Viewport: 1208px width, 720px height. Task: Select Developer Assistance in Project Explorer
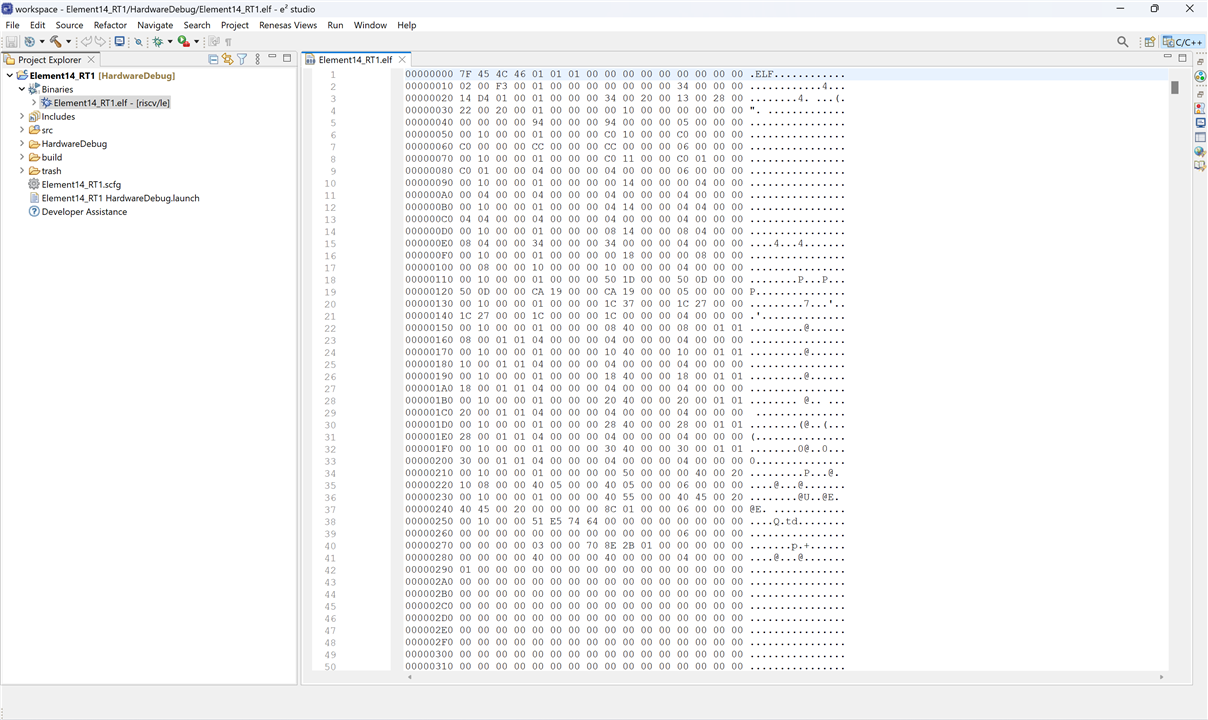[84, 212]
